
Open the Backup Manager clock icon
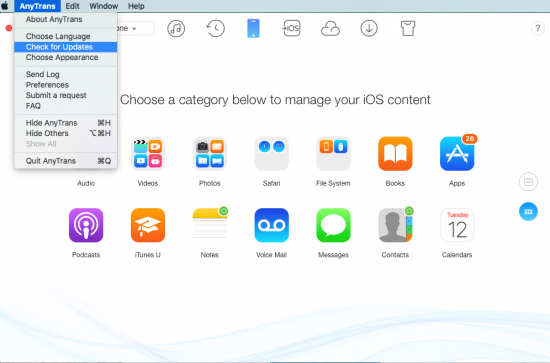pyautogui.click(x=215, y=28)
